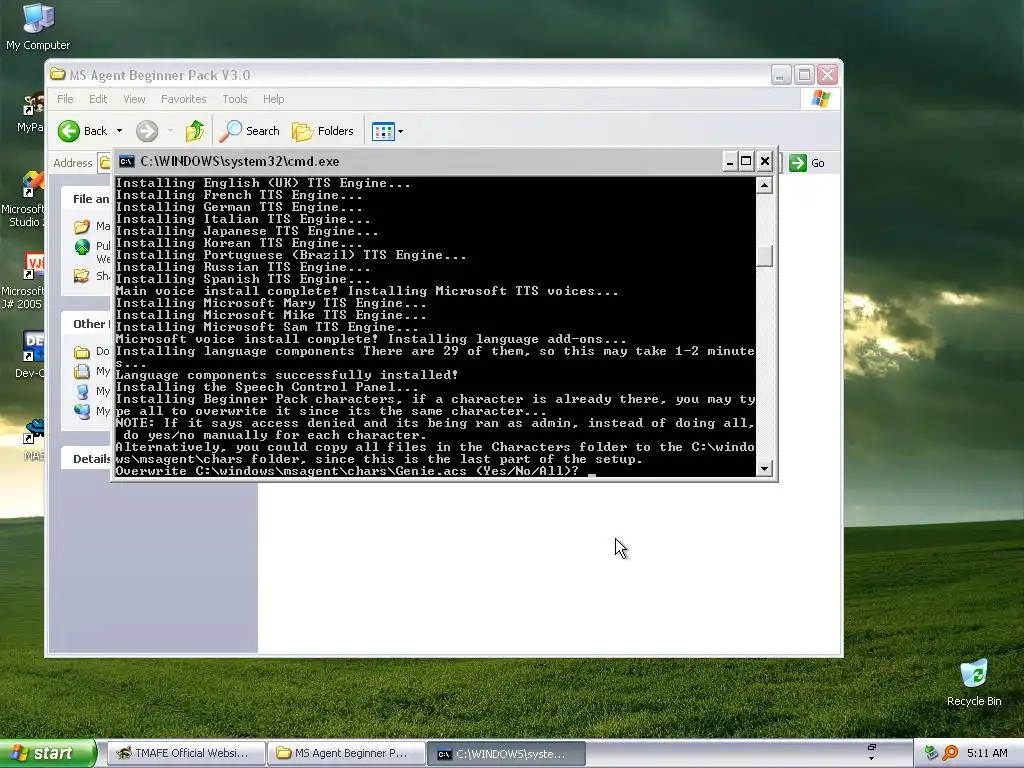Viewport: 1024px width, 768px height.
Task: Click the Share this folder task icon
Action: click(x=82, y=276)
